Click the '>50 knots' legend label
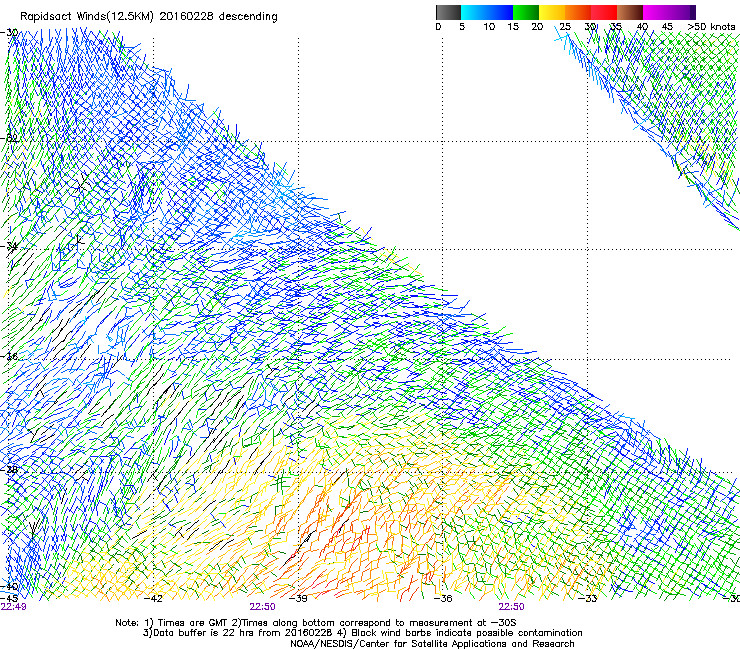Screen dimensions: 740x650 (711, 27)
